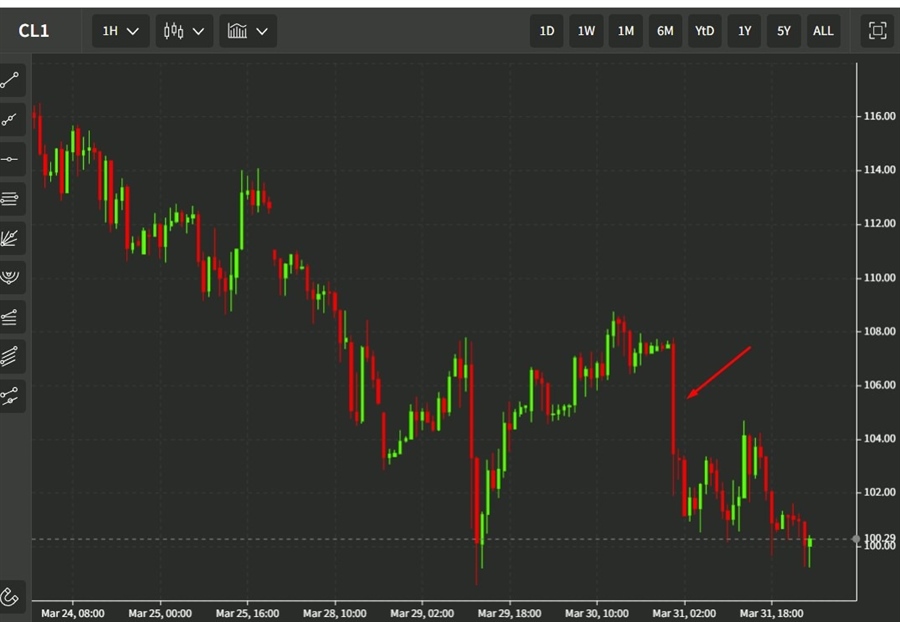Screen dimensions: 900x622
Task: Click the Mar 31, 02:00 time label
Action: click(x=684, y=613)
